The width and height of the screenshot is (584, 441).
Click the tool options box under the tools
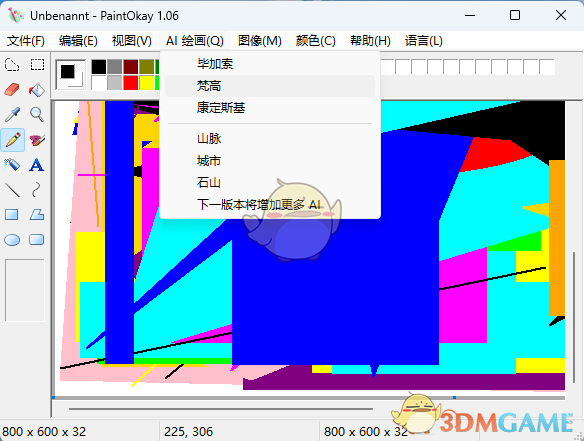point(25,290)
